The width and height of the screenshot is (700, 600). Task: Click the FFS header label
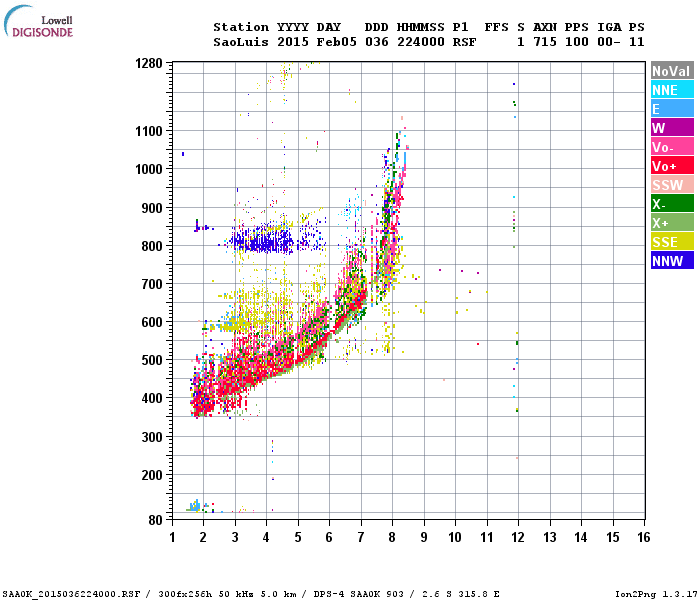tap(496, 27)
